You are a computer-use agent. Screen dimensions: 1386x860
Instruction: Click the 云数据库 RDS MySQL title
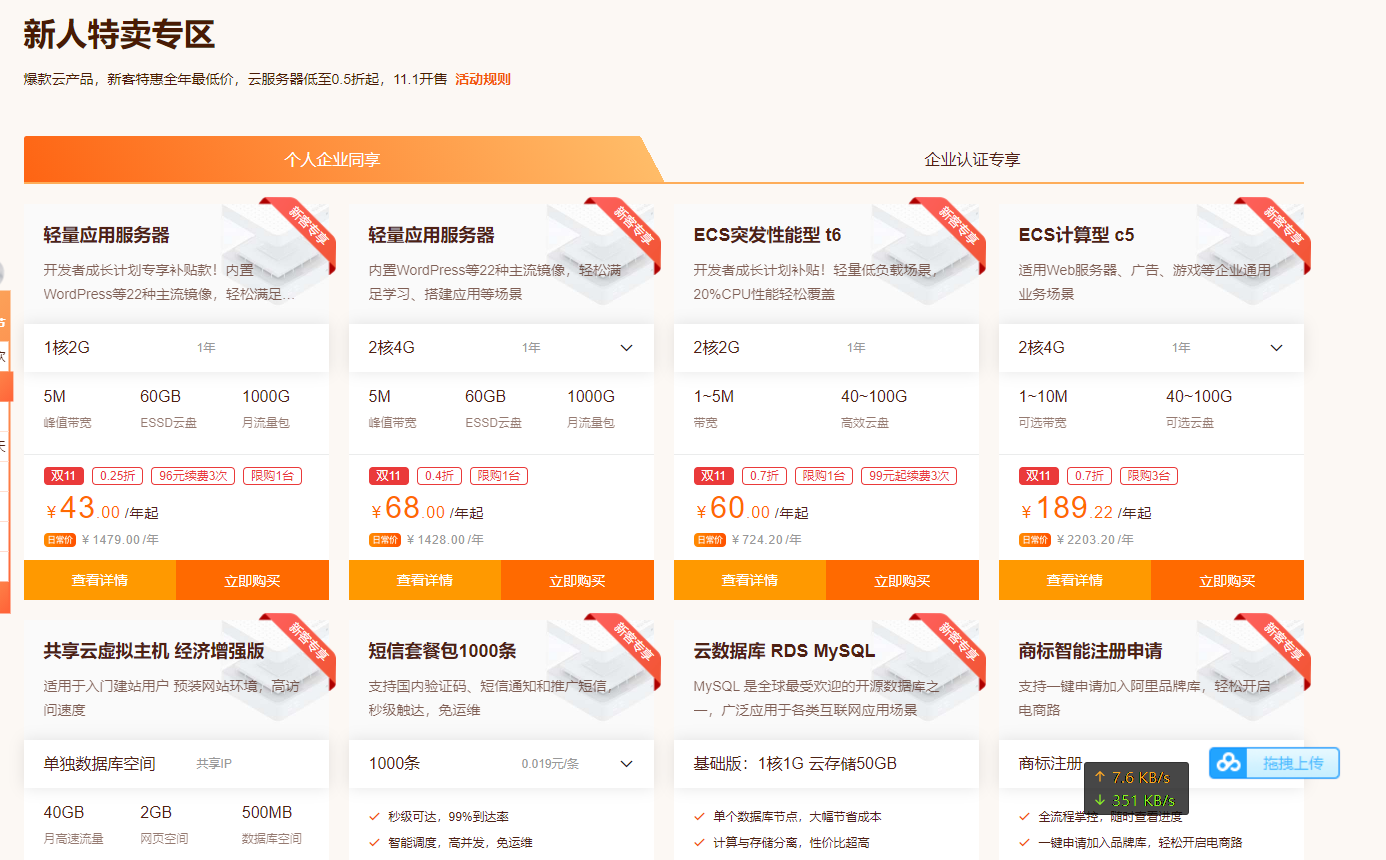point(784,651)
